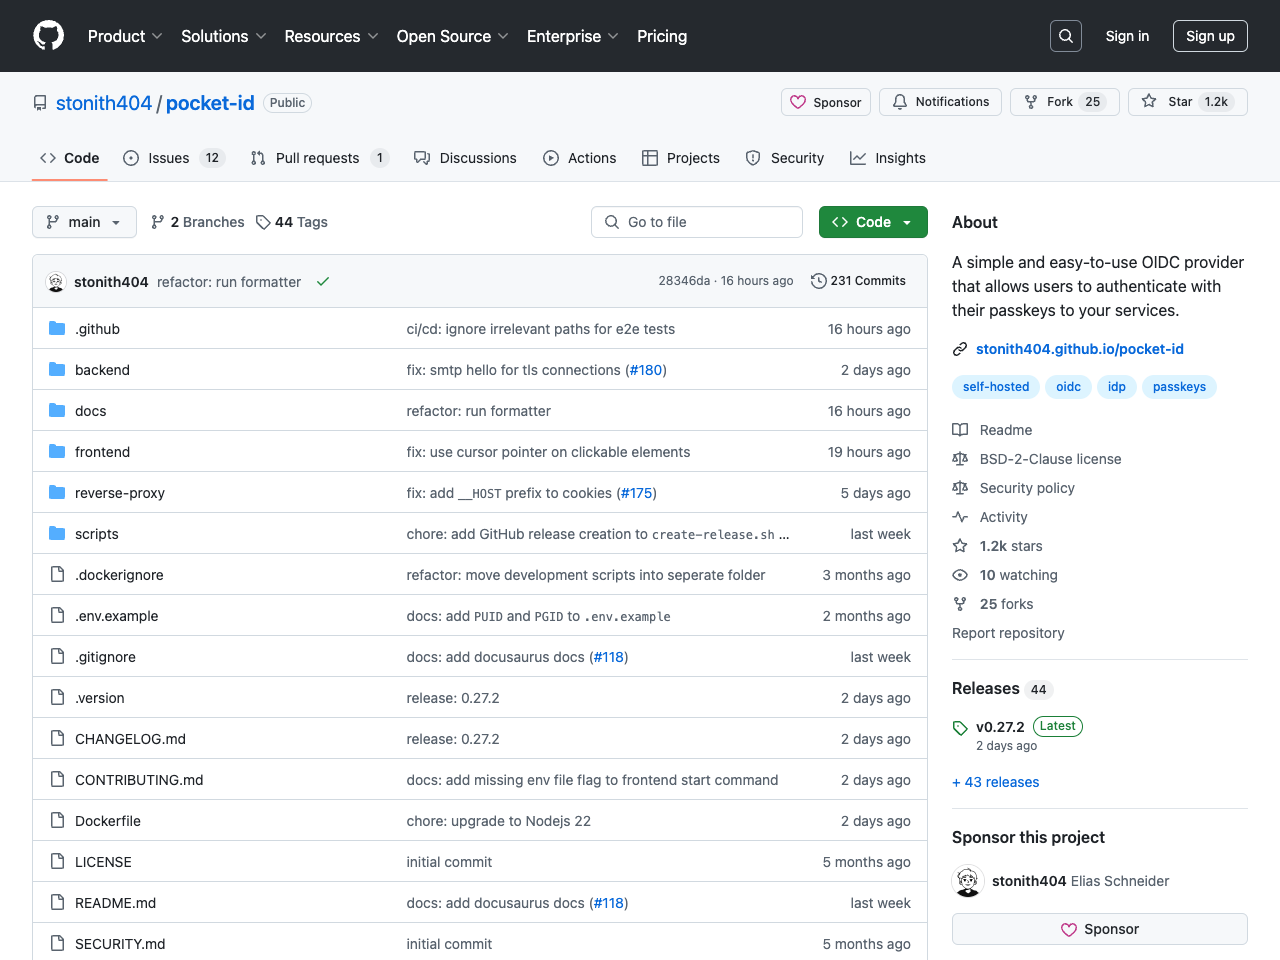
Task: Switch to the Pull requests tab
Action: [319, 158]
